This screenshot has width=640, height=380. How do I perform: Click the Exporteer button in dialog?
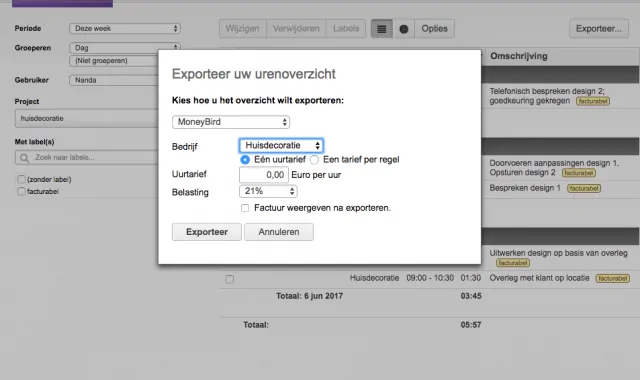207,232
